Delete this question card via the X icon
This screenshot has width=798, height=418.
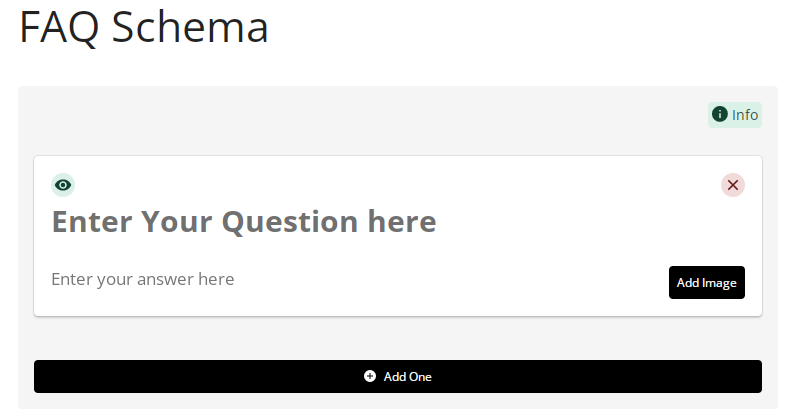733,185
